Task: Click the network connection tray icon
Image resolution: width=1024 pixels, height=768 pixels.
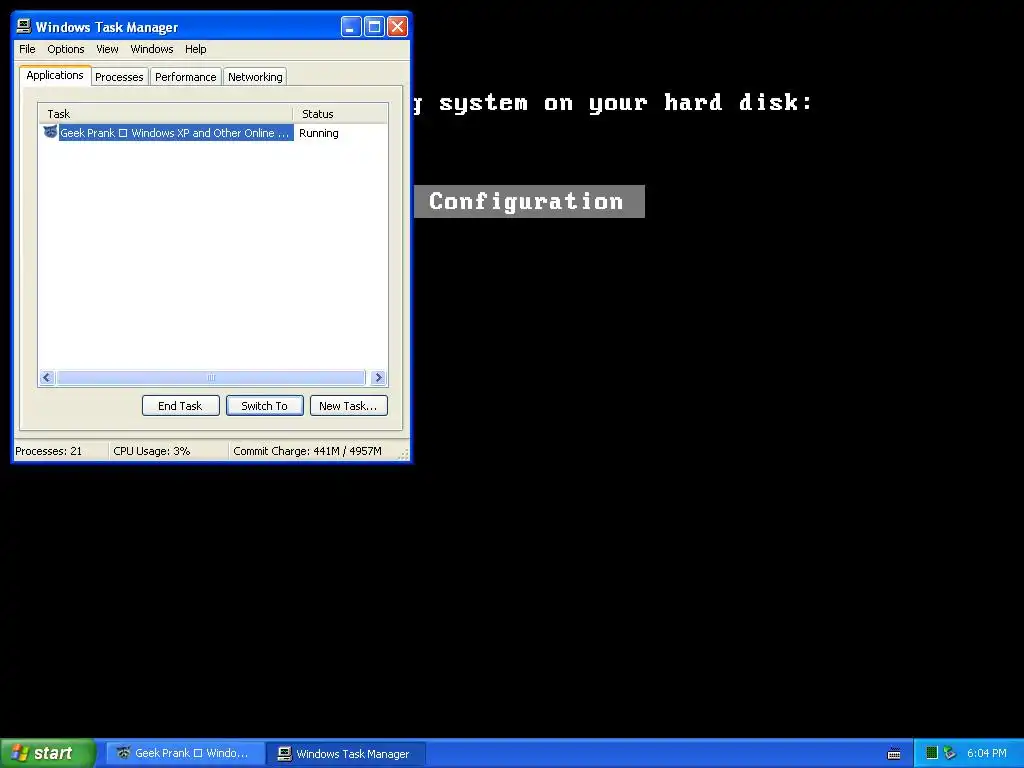Action: coord(950,753)
